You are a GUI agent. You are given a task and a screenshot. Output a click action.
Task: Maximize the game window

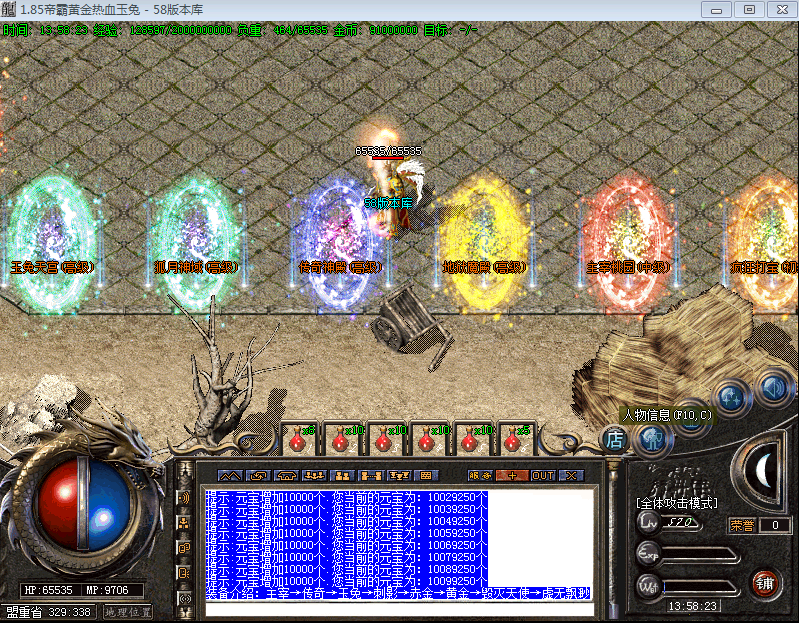[x=749, y=10]
